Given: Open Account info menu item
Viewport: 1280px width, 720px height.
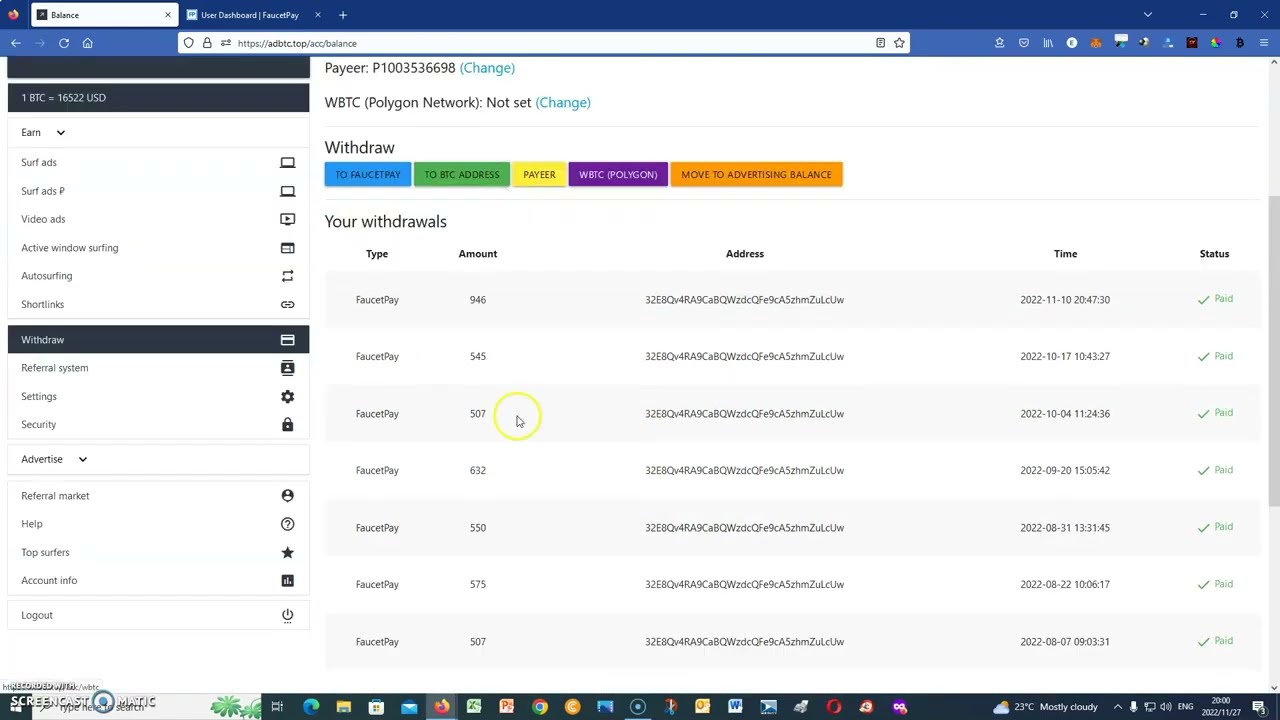Looking at the screenshot, I should pos(158,580).
